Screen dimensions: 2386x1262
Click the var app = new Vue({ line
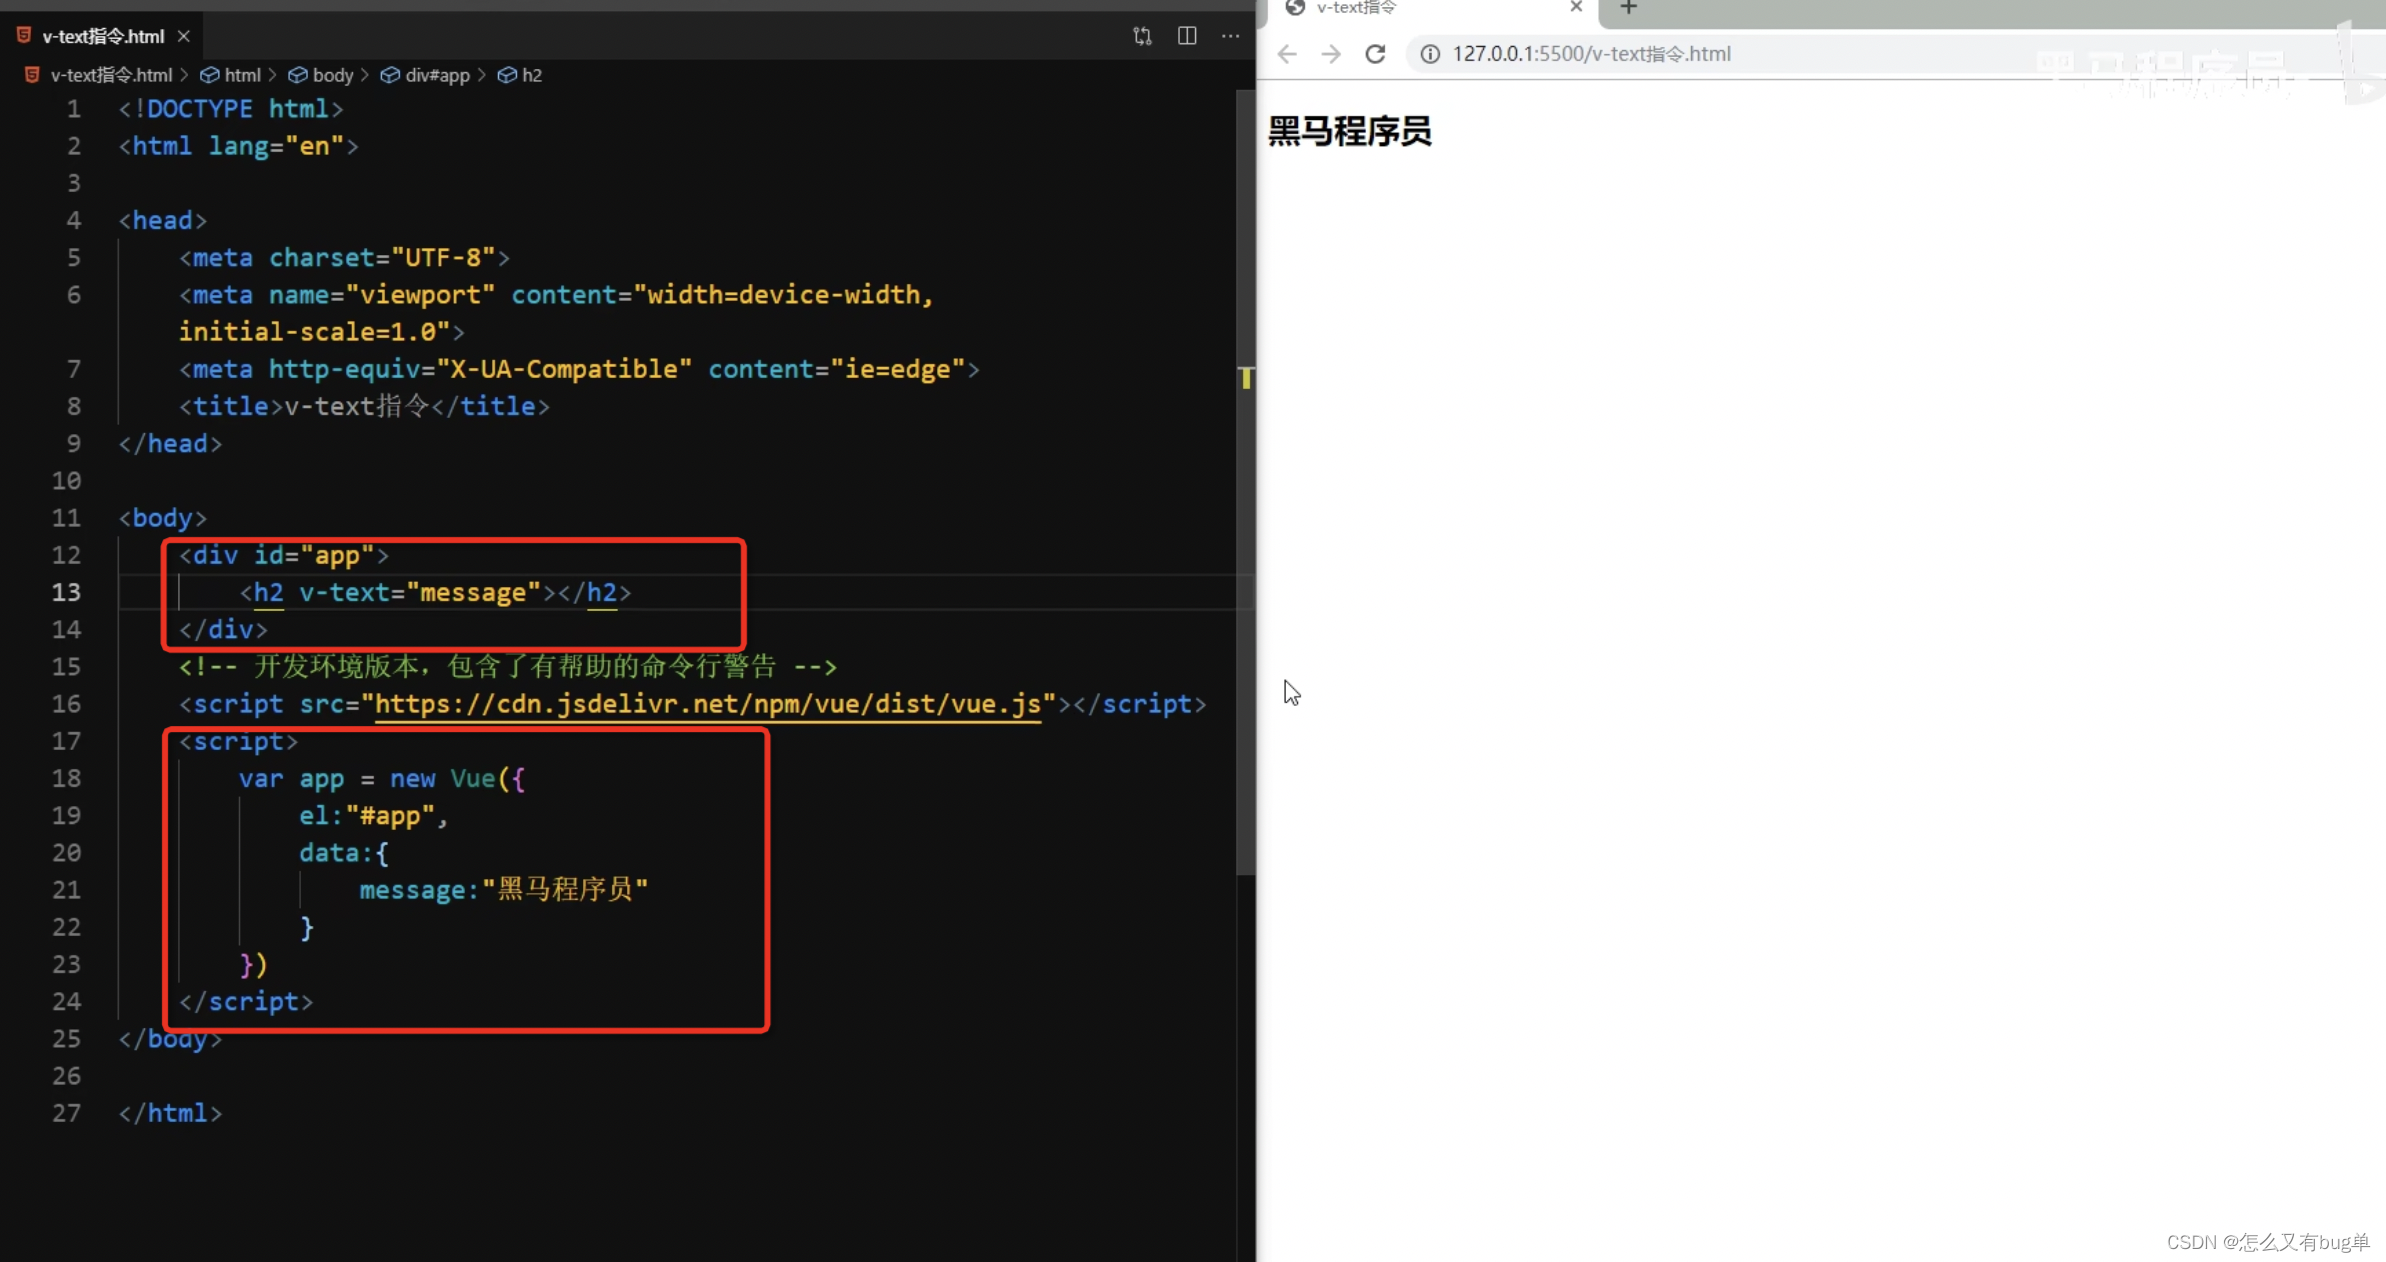(382, 779)
